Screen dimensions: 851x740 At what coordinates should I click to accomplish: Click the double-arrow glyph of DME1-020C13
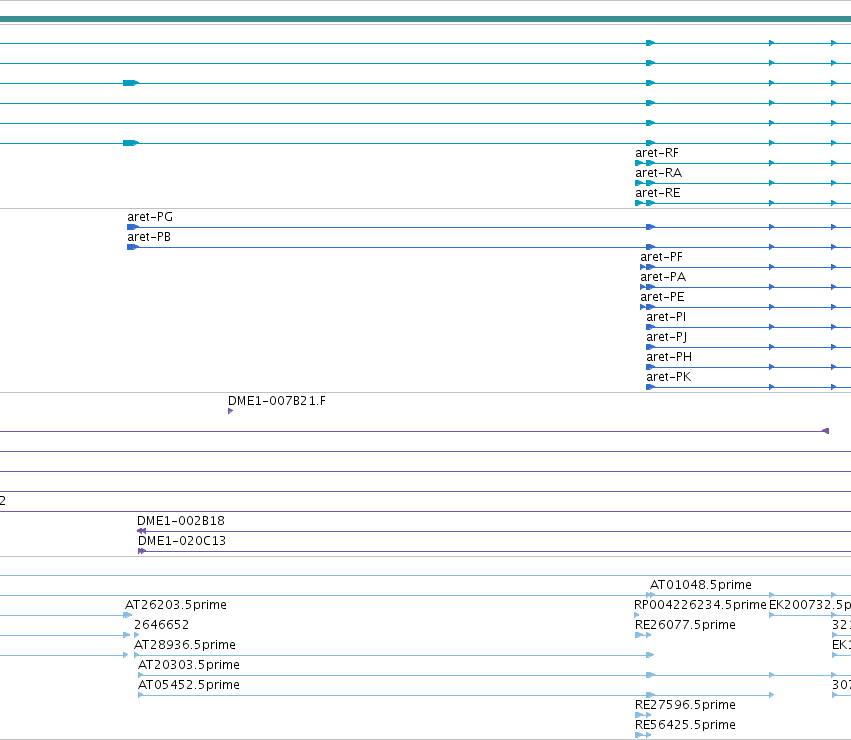[x=142, y=551]
